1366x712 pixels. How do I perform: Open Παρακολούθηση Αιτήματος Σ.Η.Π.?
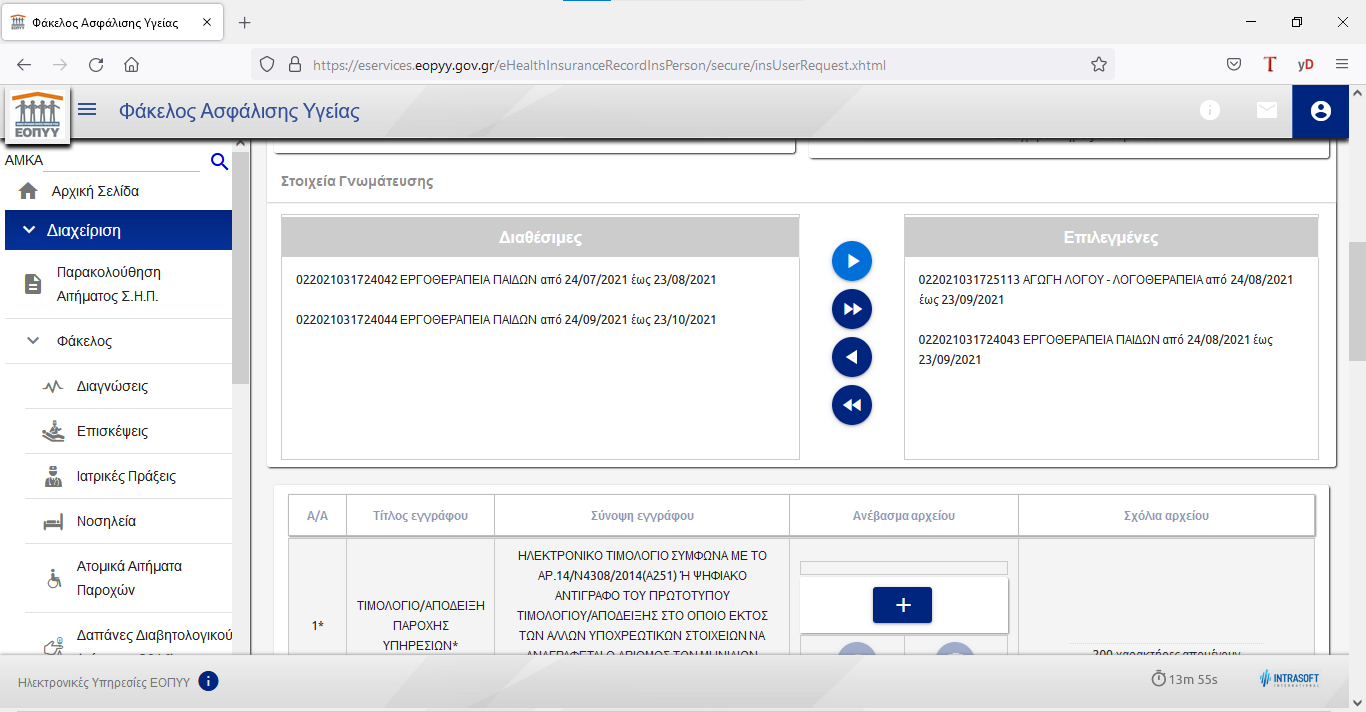coord(108,284)
